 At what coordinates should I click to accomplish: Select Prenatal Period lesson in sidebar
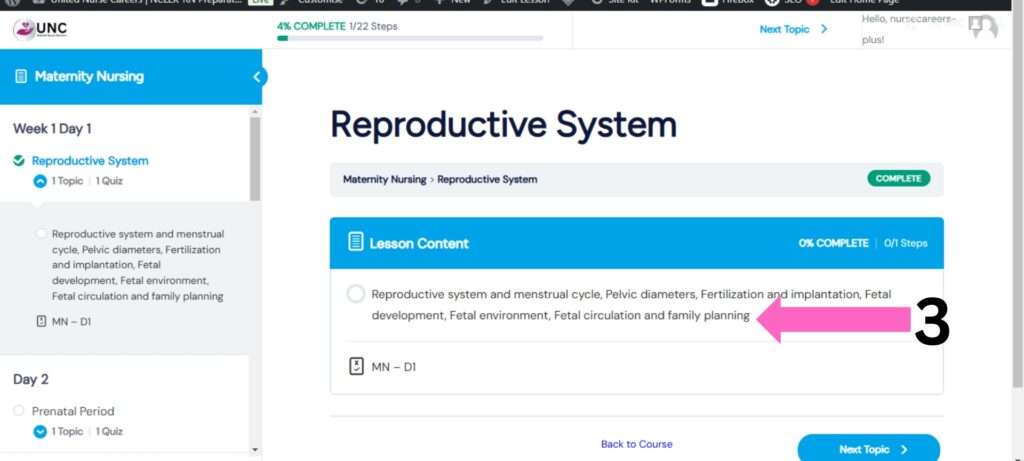click(73, 411)
